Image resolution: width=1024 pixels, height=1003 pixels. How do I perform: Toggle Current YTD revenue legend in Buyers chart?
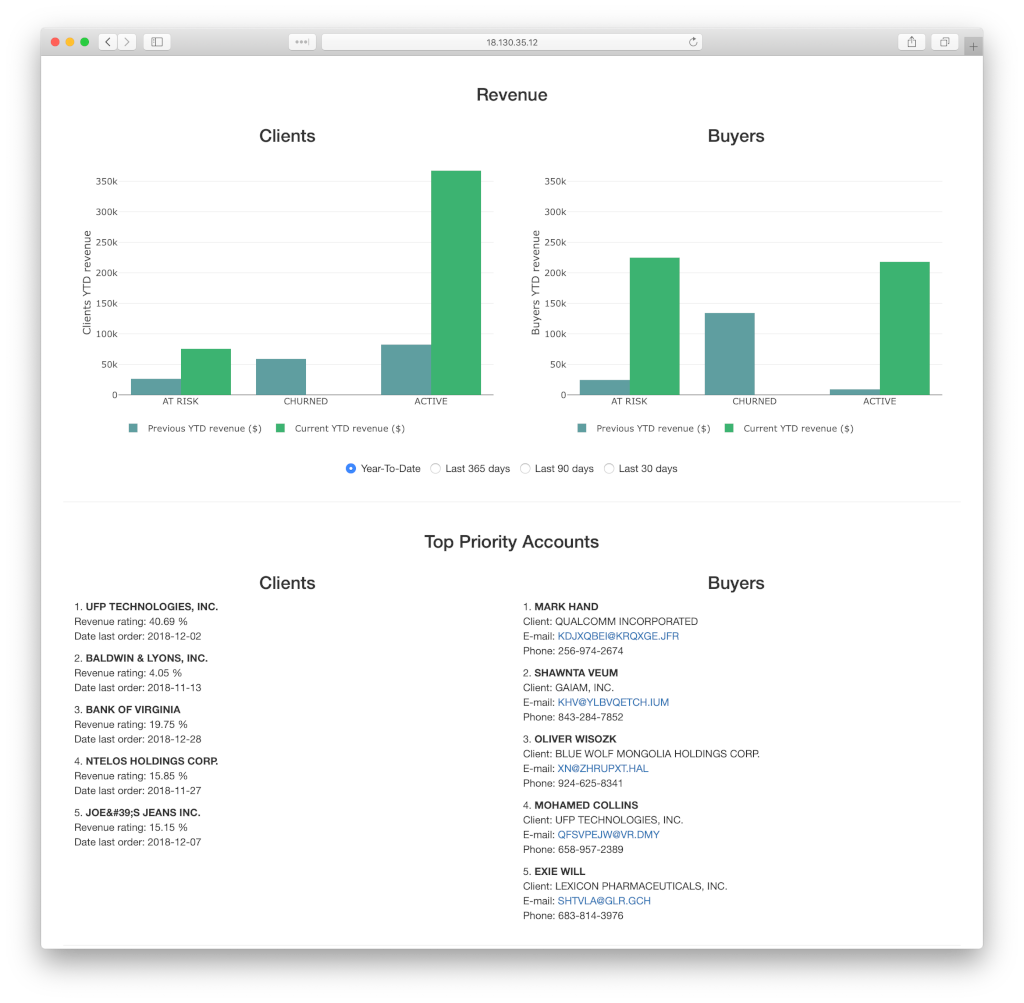click(789, 428)
